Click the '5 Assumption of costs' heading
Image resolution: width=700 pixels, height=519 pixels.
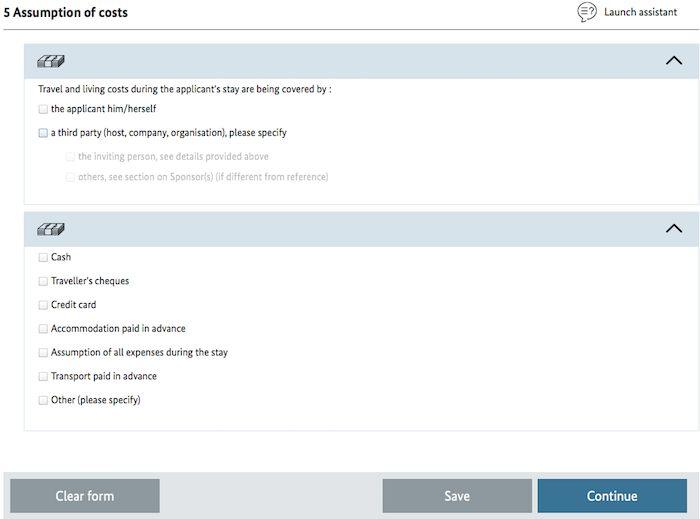66,12
